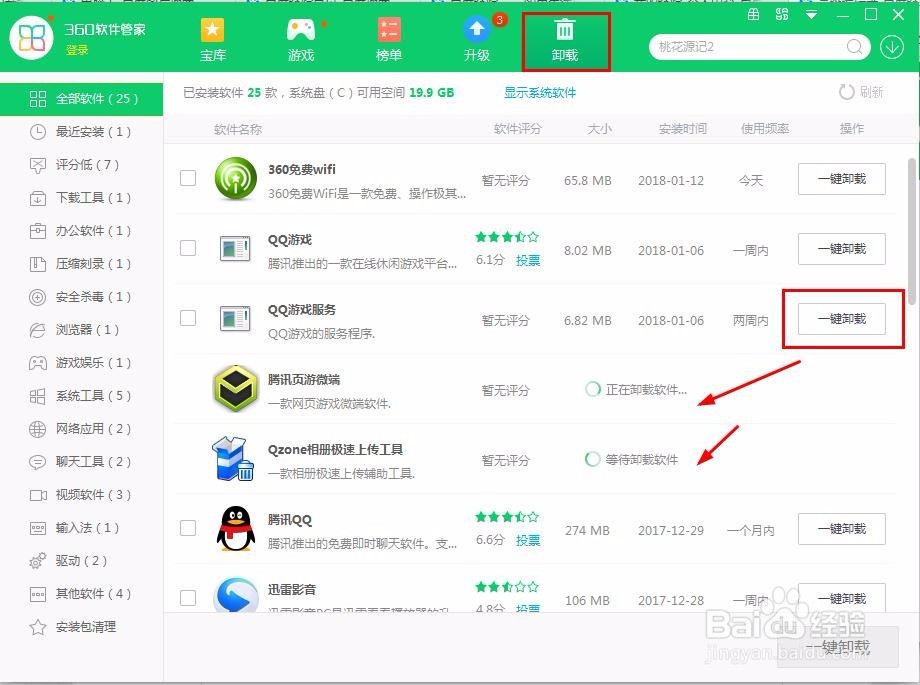This screenshot has width=920, height=685.
Task: Select the QQ游戏 checkbox
Action: [x=187, y=248]
